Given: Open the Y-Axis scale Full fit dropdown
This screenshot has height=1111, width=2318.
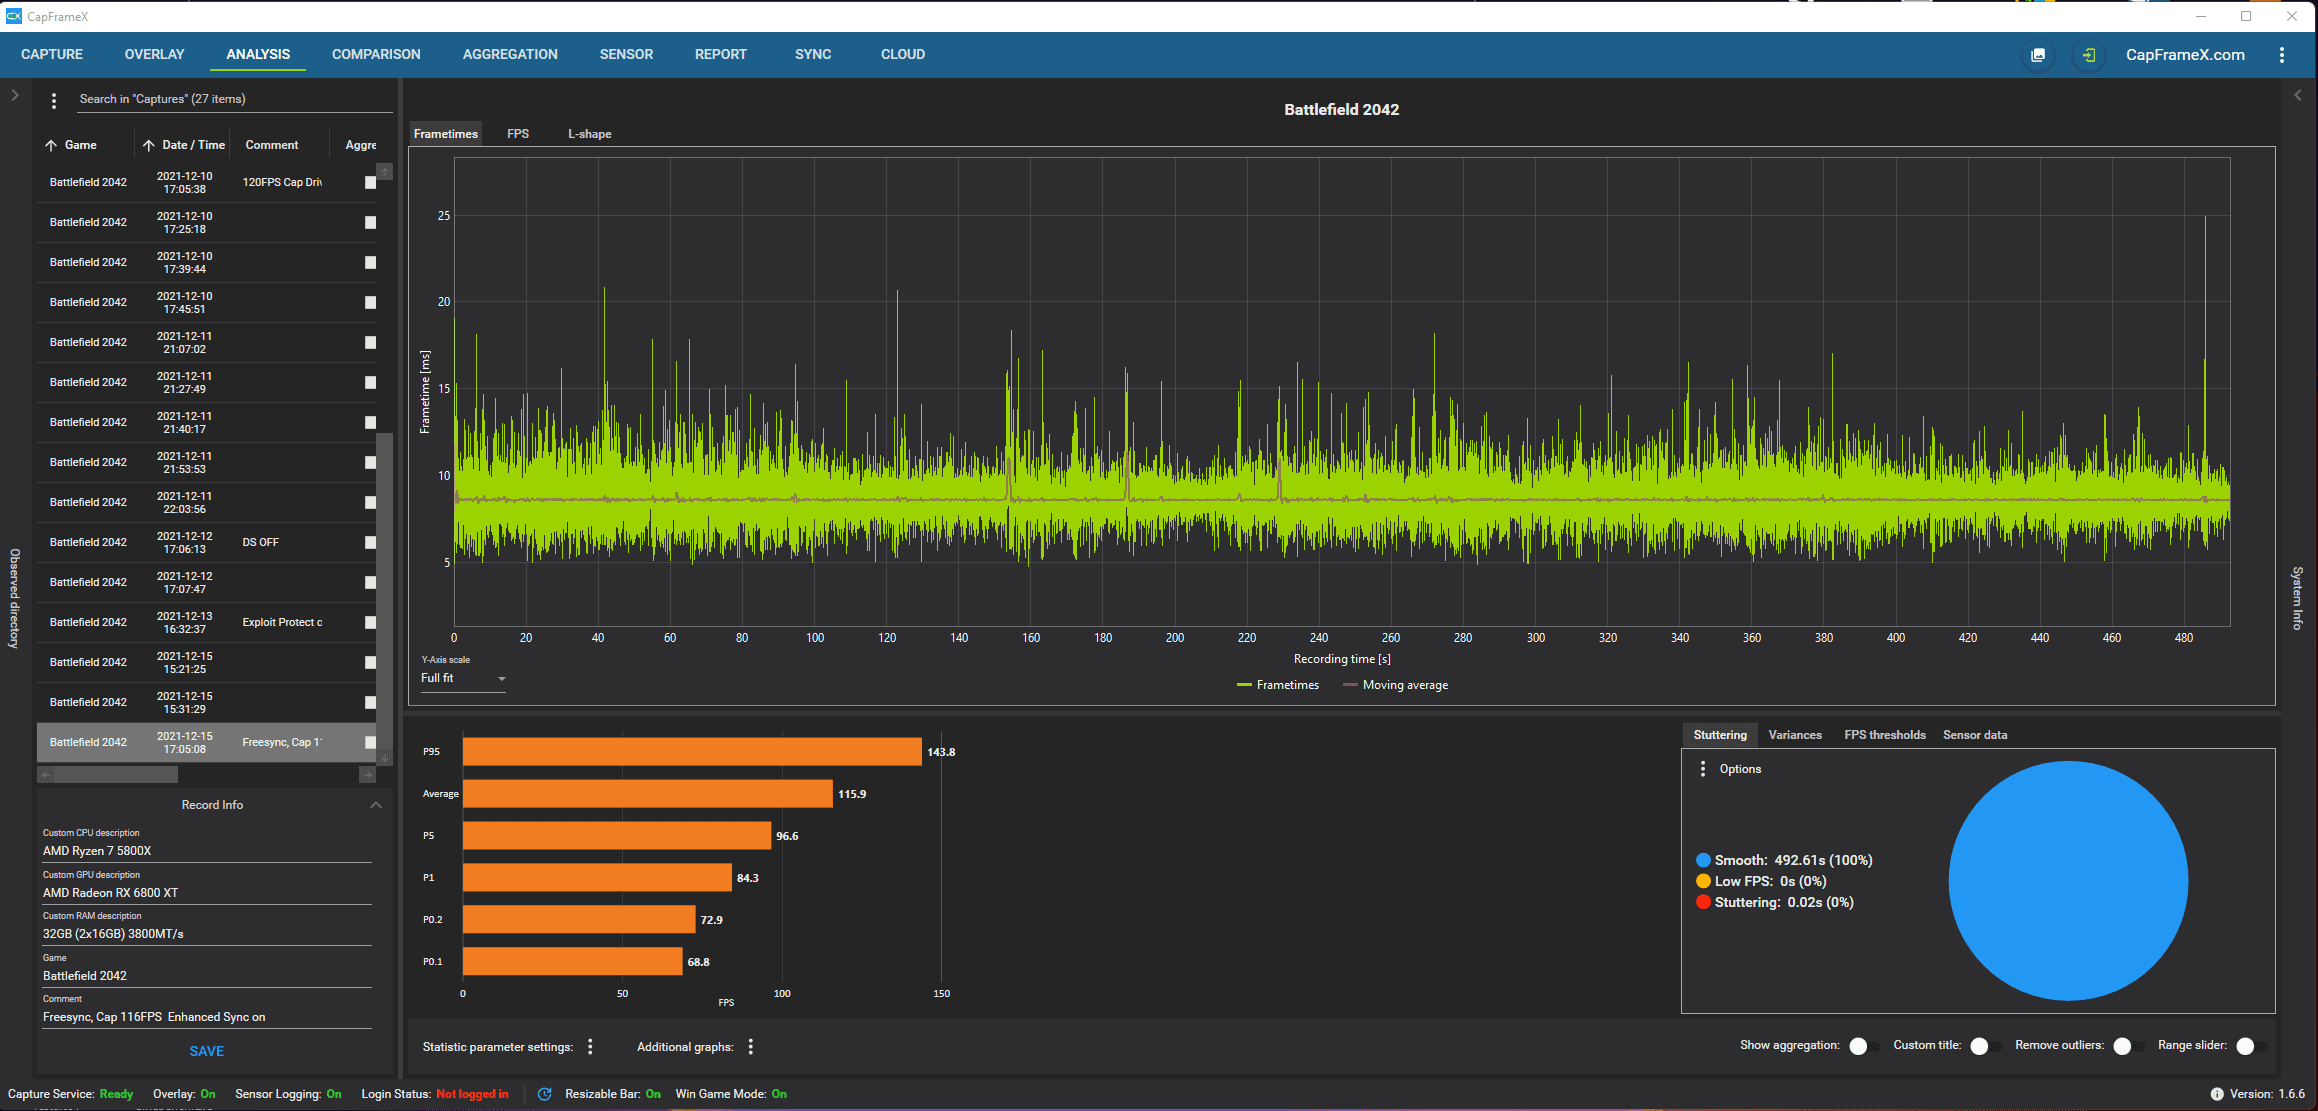Looking at the screenshot, I should coord(463,678).
